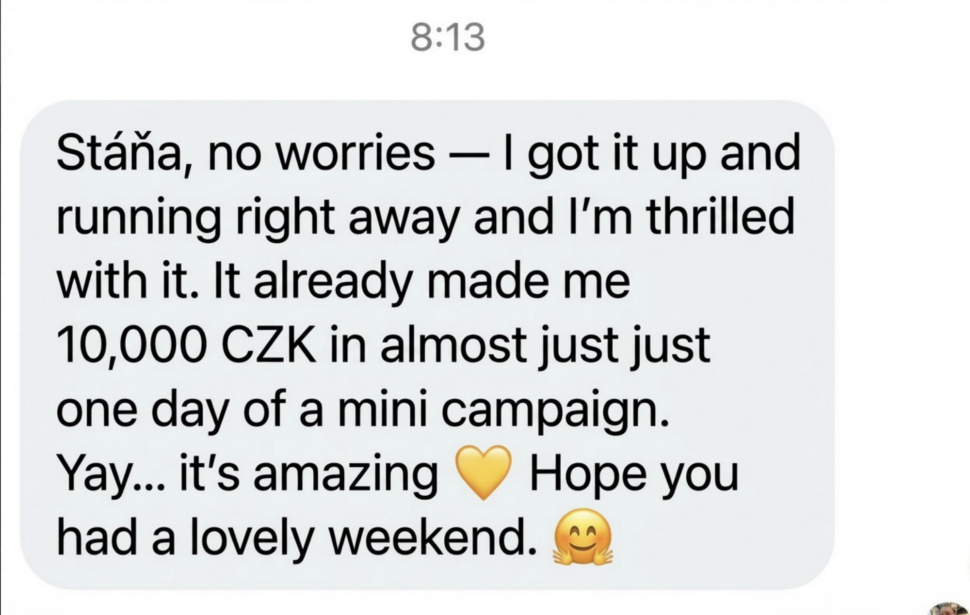Click the hugging face emoji
The image size is (970, 615).
point(583,538)
